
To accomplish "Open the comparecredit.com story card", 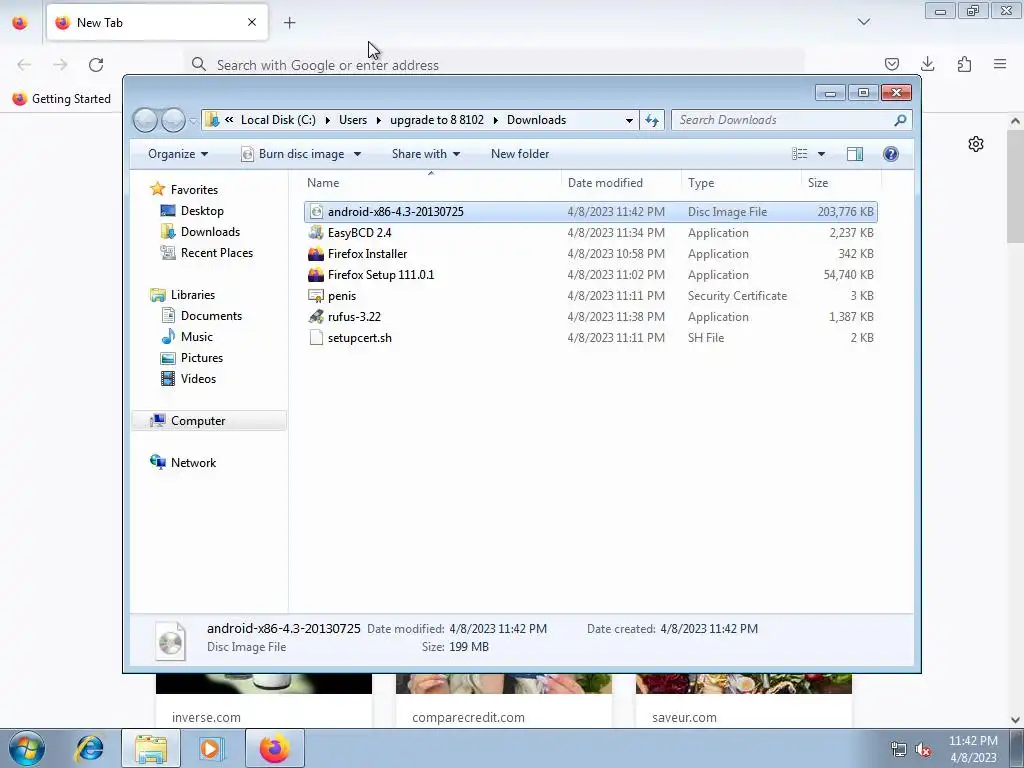I will click(x=504, y=700).
